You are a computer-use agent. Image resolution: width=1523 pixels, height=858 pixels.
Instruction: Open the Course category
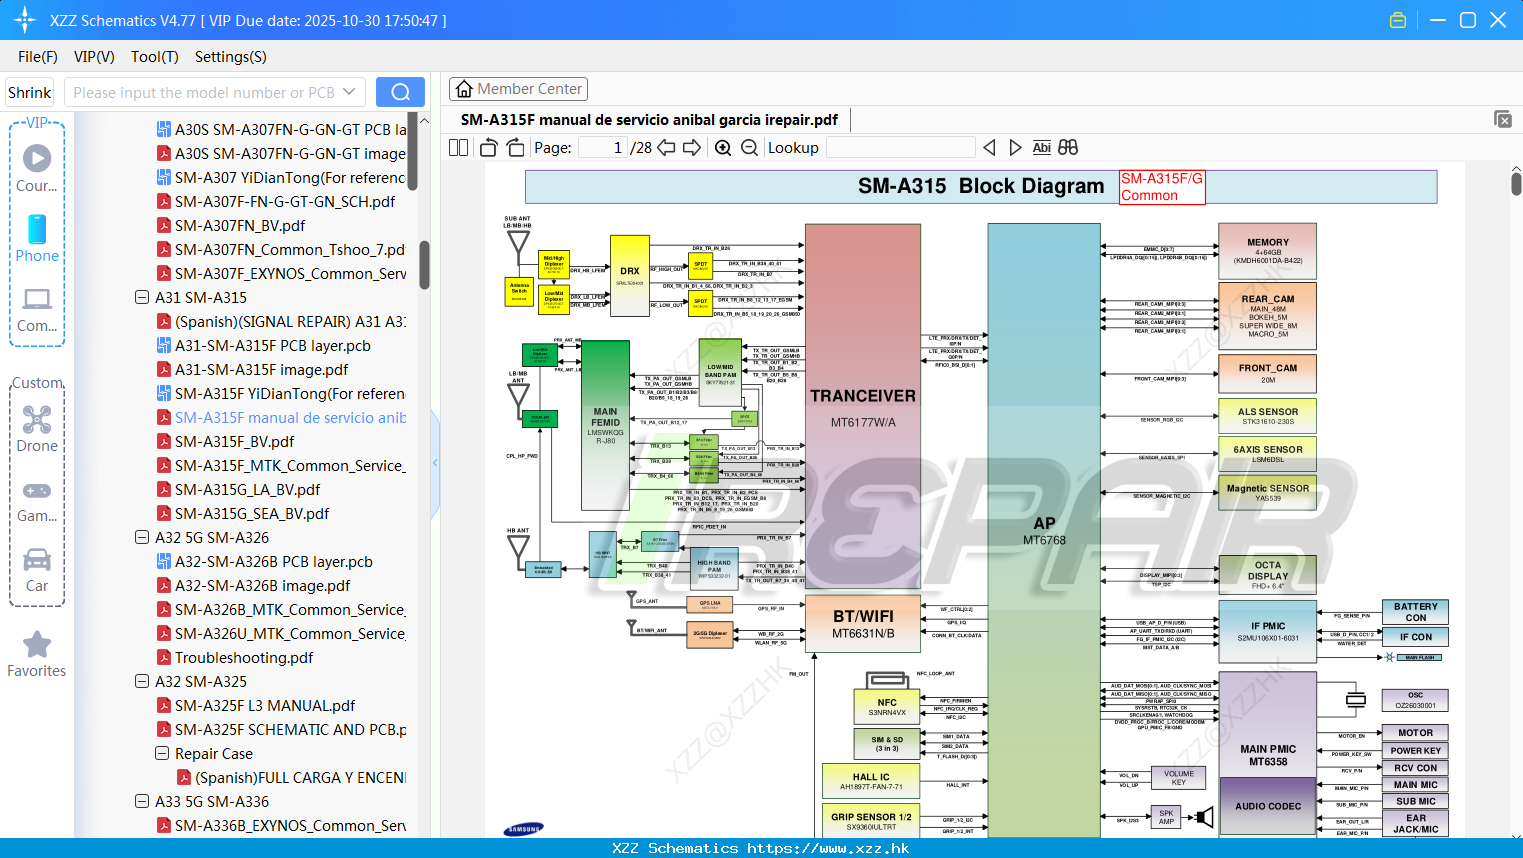(x=37, y=167)
